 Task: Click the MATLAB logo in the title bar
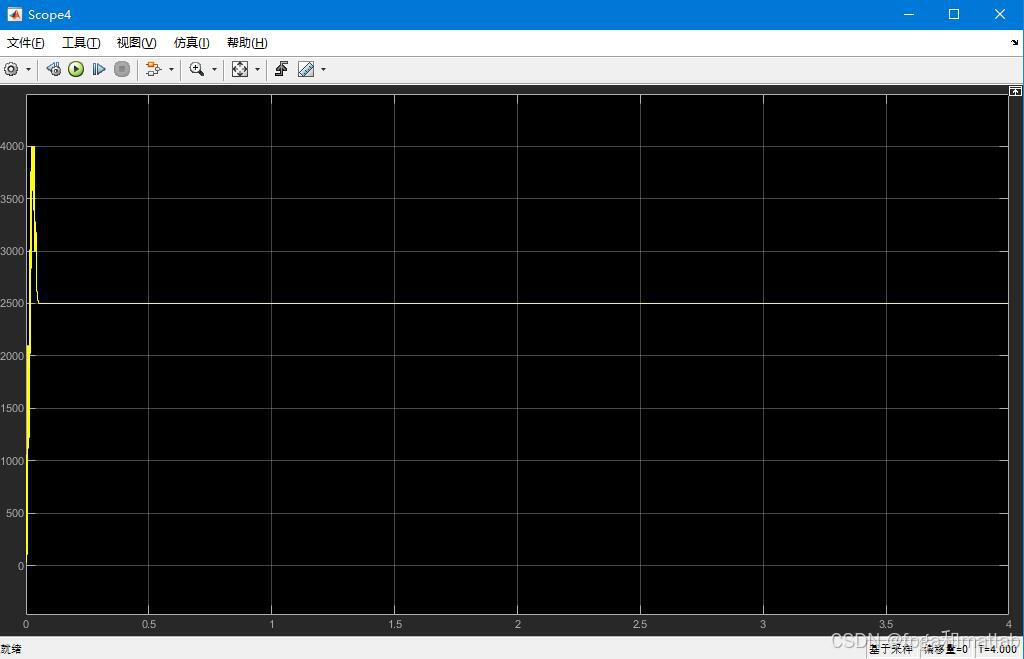14,14
